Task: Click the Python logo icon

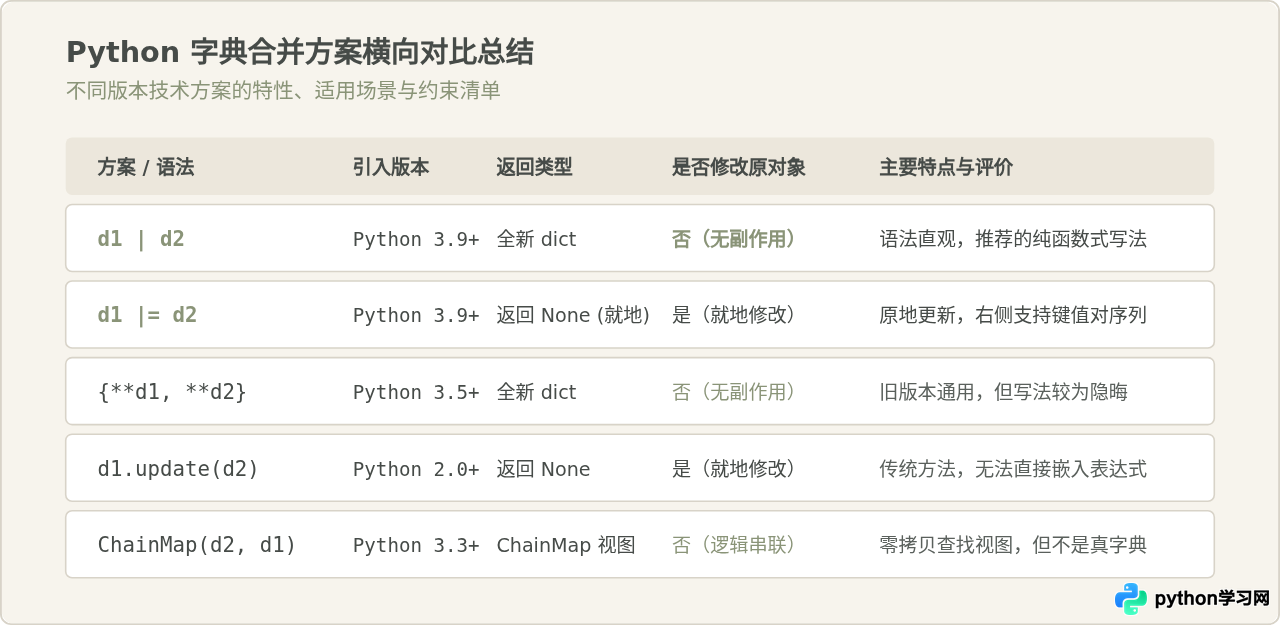Action: [1131, 599]
